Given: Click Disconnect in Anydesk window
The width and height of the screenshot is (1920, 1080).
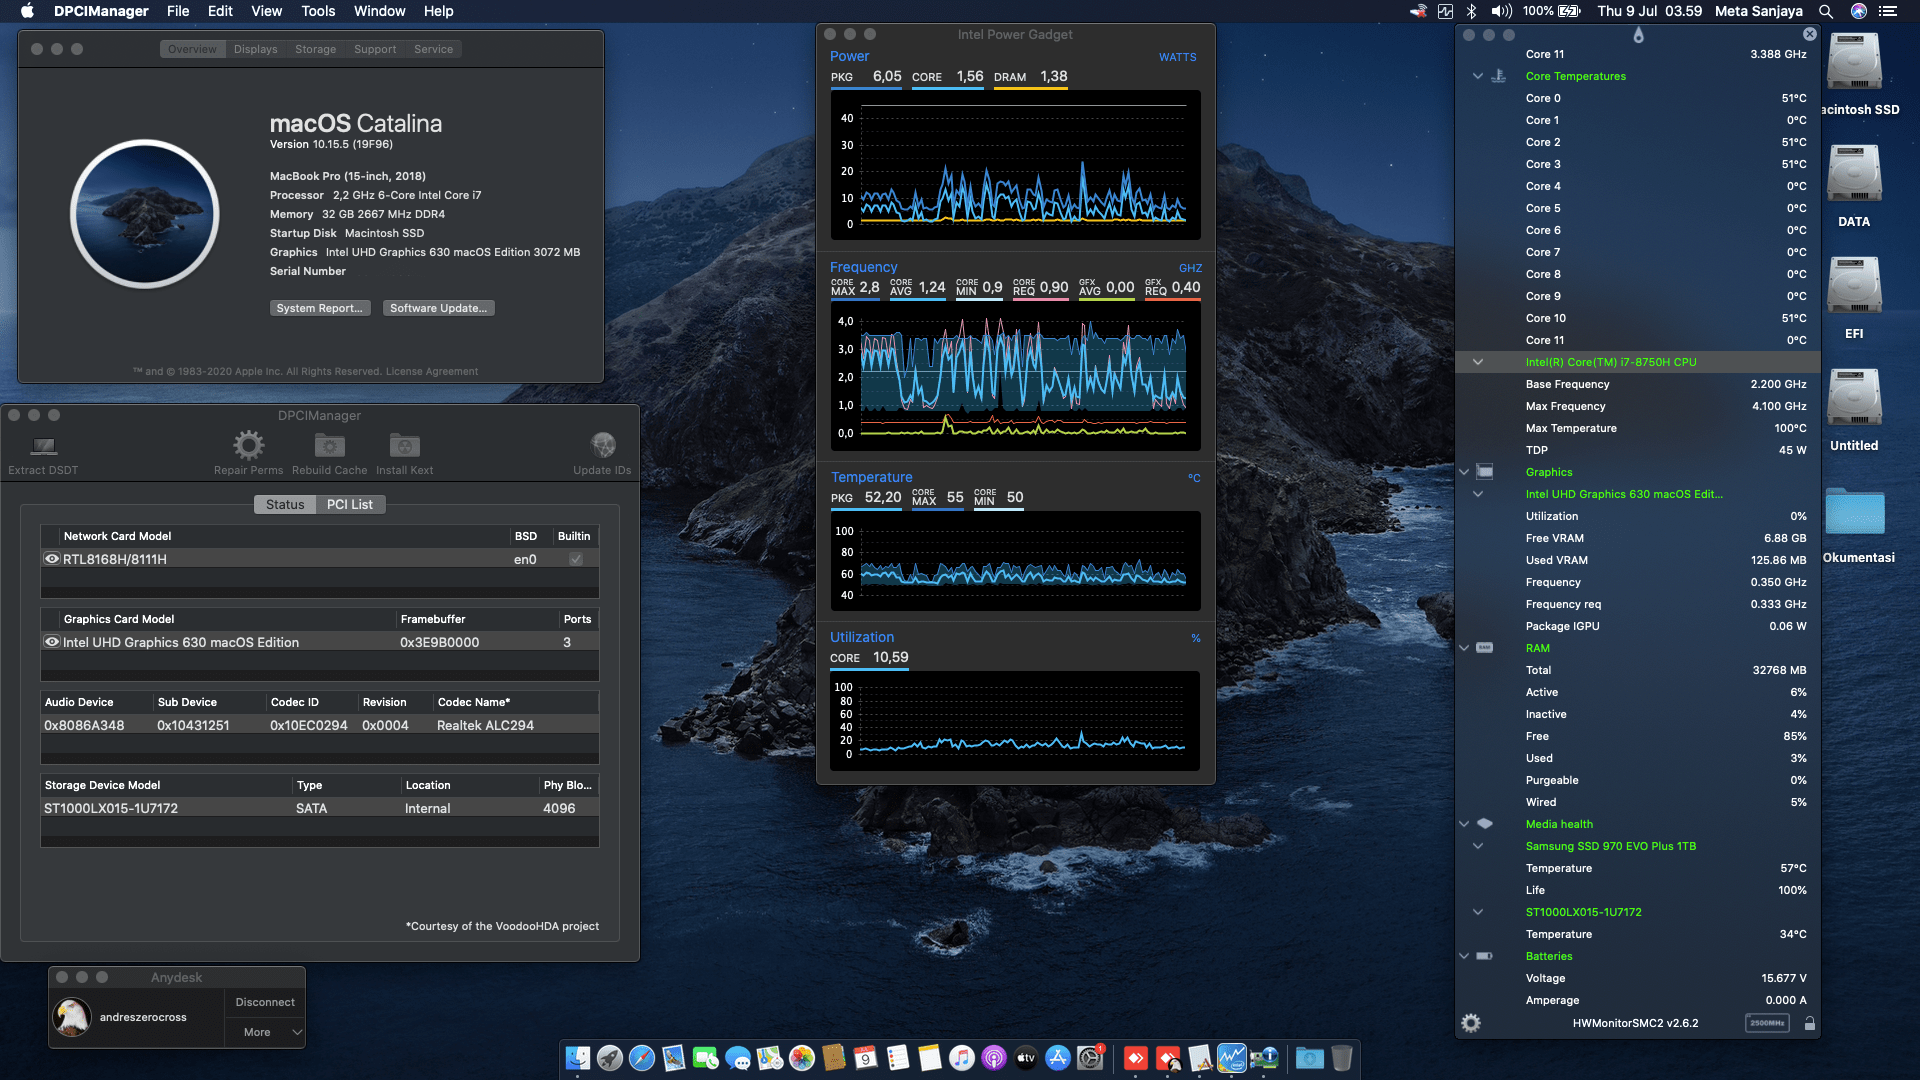Looking at the screenshot, I should (265, 1002).
